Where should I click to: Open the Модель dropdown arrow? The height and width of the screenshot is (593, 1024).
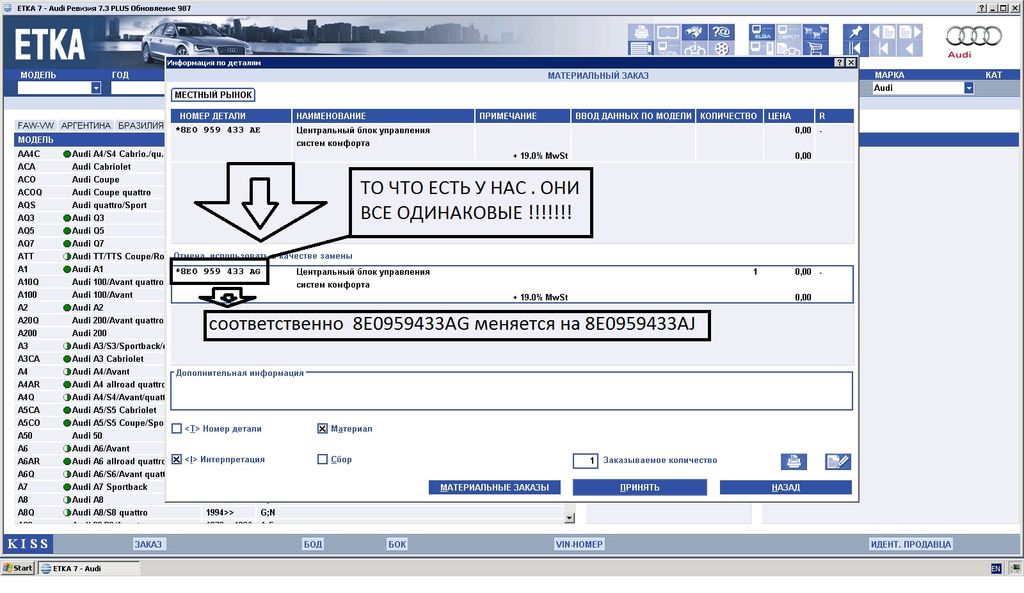click(x=96, y=88)
